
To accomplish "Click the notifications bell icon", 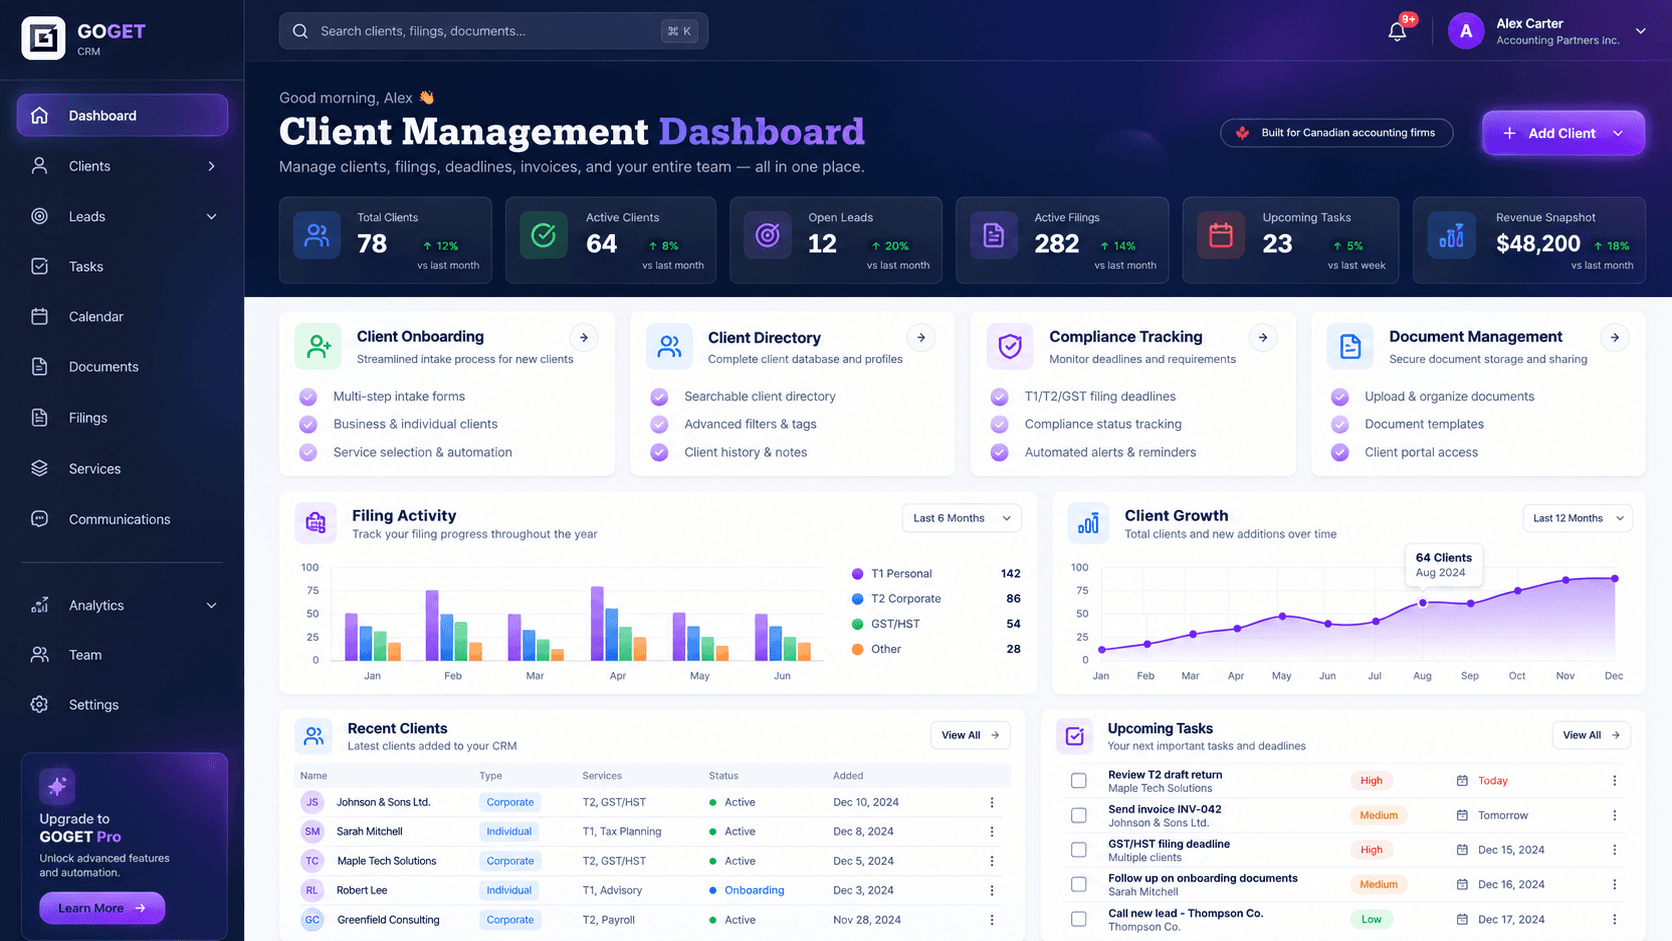I will click(x=1397, y=32).
